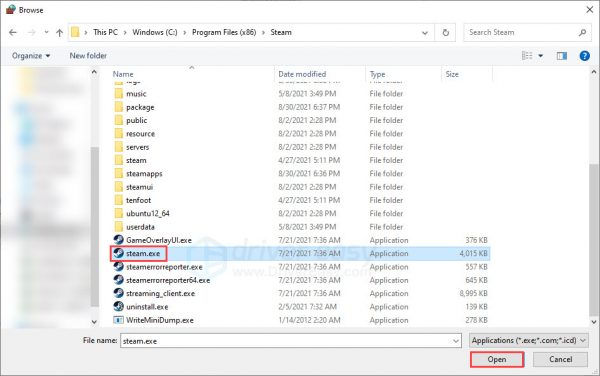The height and width of the screenshot is (376, 600).
Task: Toggle the preview pane icon
Action: (x=562, y=56)
